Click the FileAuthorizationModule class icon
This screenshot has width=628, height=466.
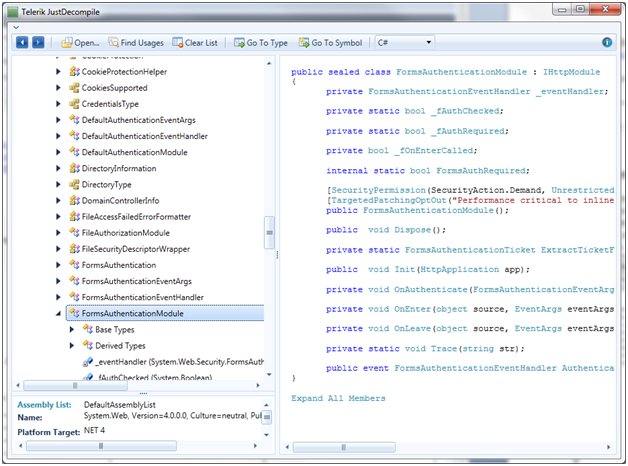[74, 233]
